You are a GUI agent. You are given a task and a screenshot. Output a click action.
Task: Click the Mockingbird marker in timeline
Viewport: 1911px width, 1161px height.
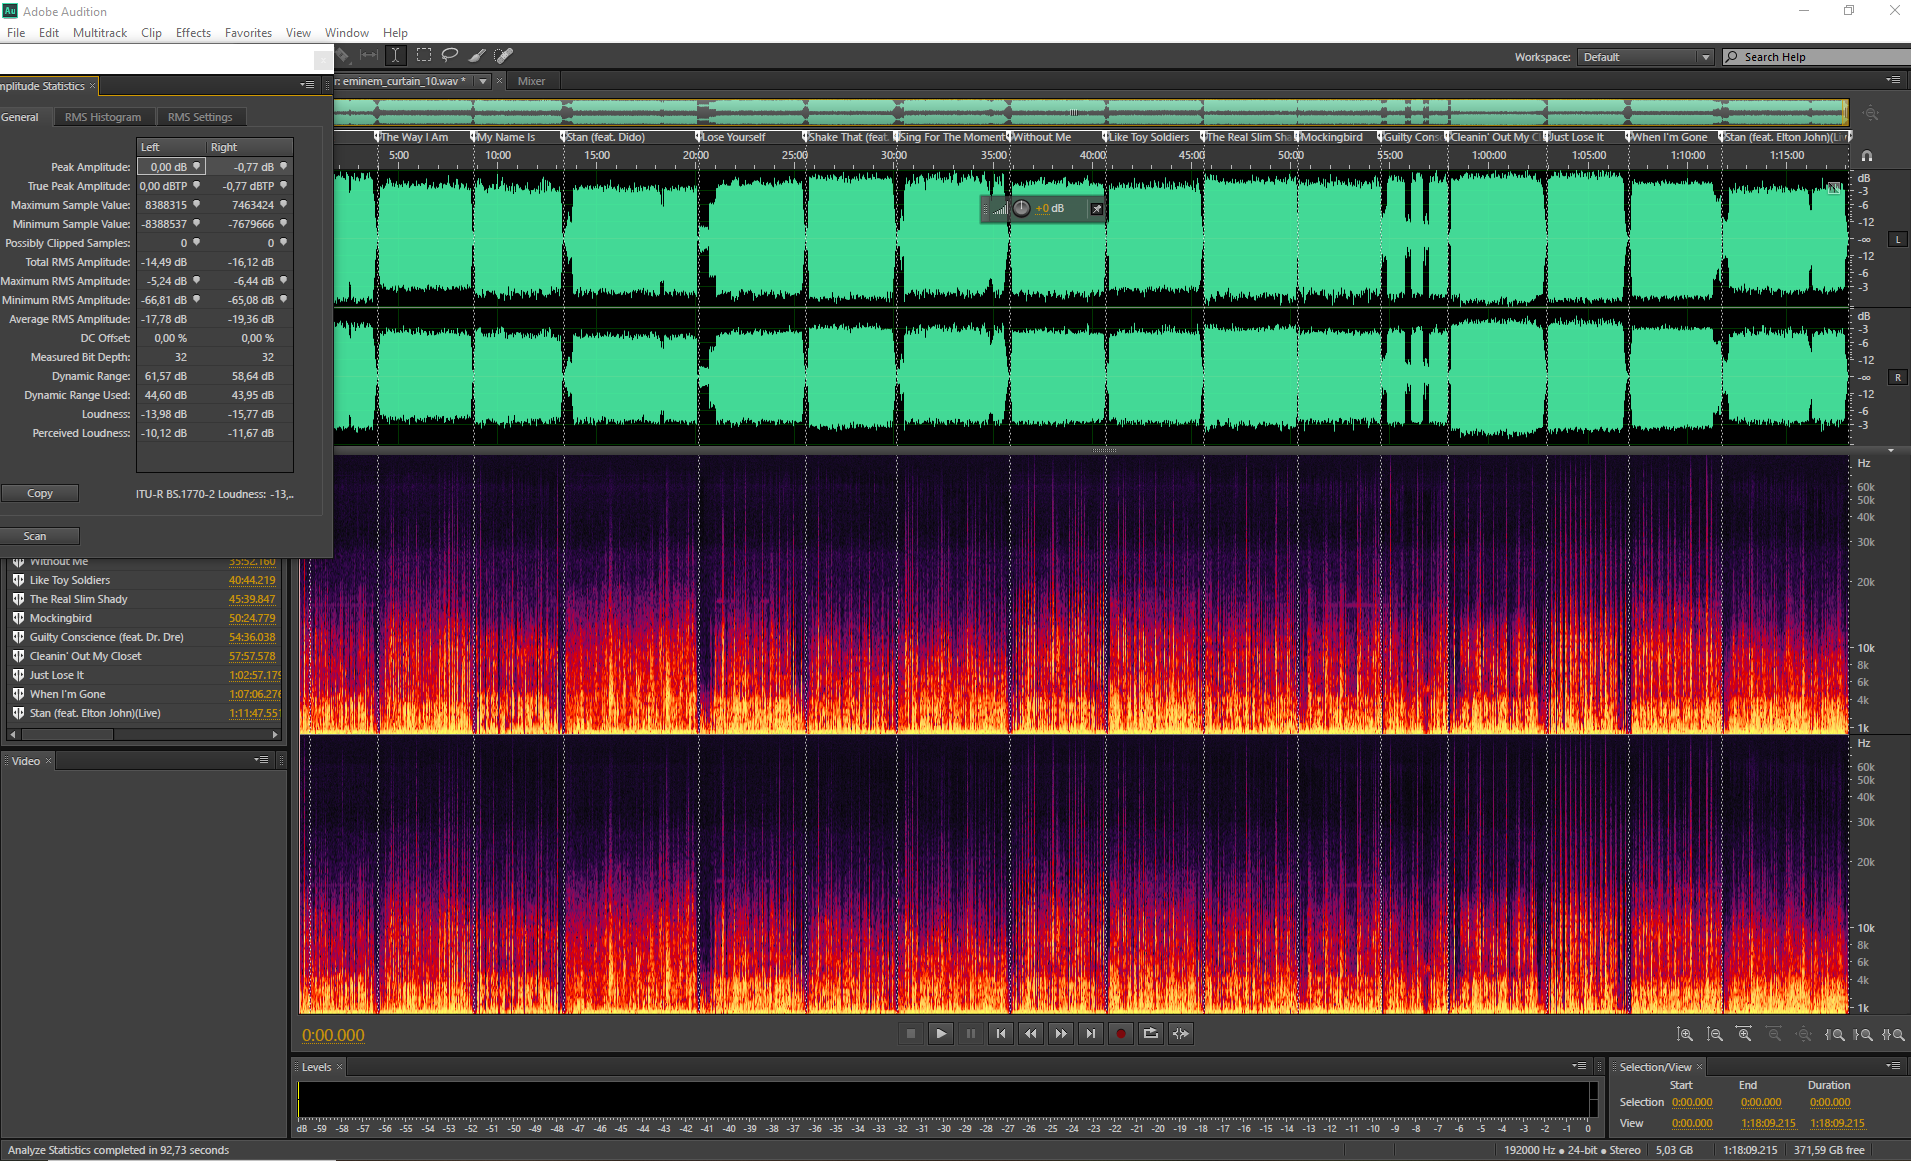point(1329,137)
